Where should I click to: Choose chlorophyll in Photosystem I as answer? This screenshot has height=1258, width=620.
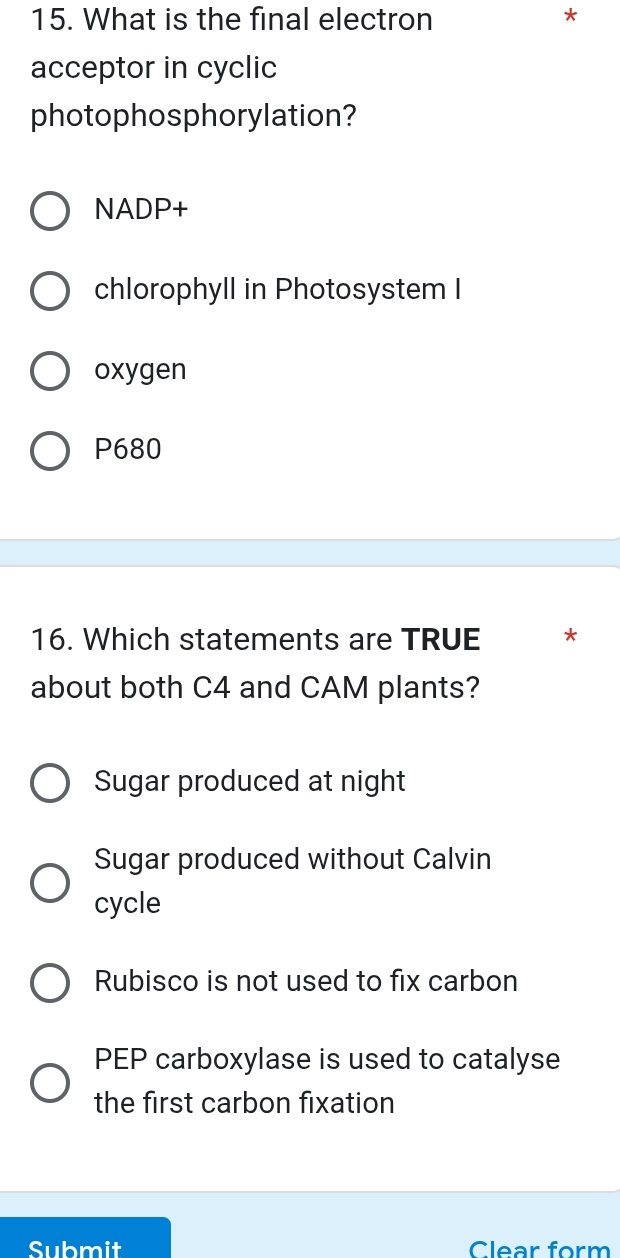50,290
